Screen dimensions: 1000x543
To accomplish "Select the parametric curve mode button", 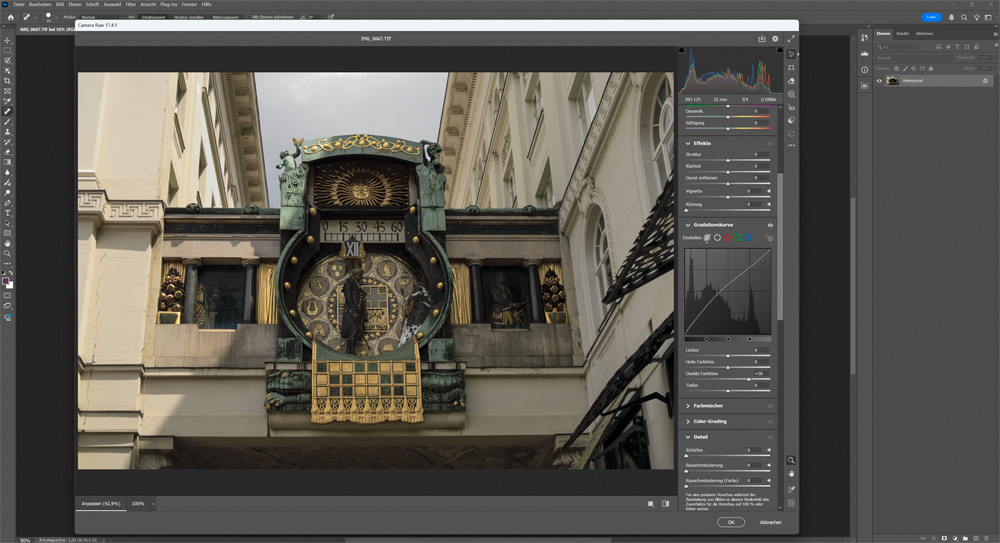I will [x=707, y=237].
